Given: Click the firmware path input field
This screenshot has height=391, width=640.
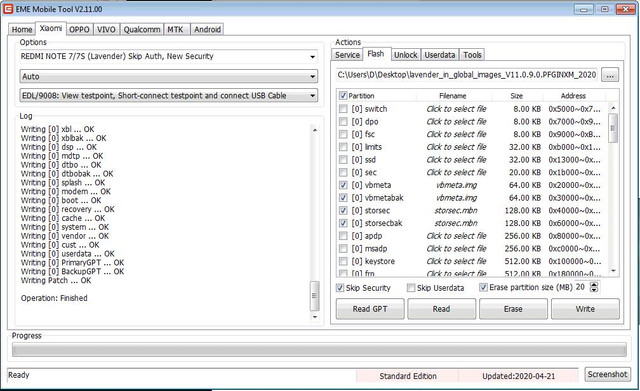Looking at the screenshot, I should 467,75.
